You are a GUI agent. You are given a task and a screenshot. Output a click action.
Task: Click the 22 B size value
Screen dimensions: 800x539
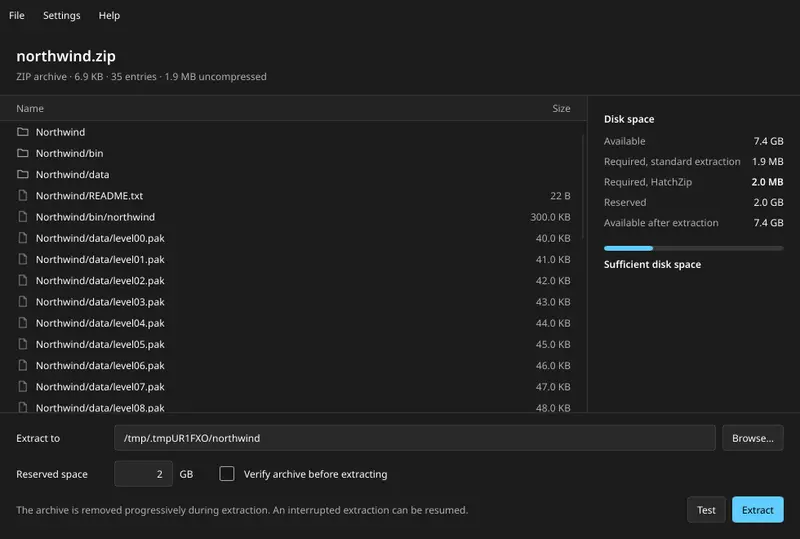560,195
